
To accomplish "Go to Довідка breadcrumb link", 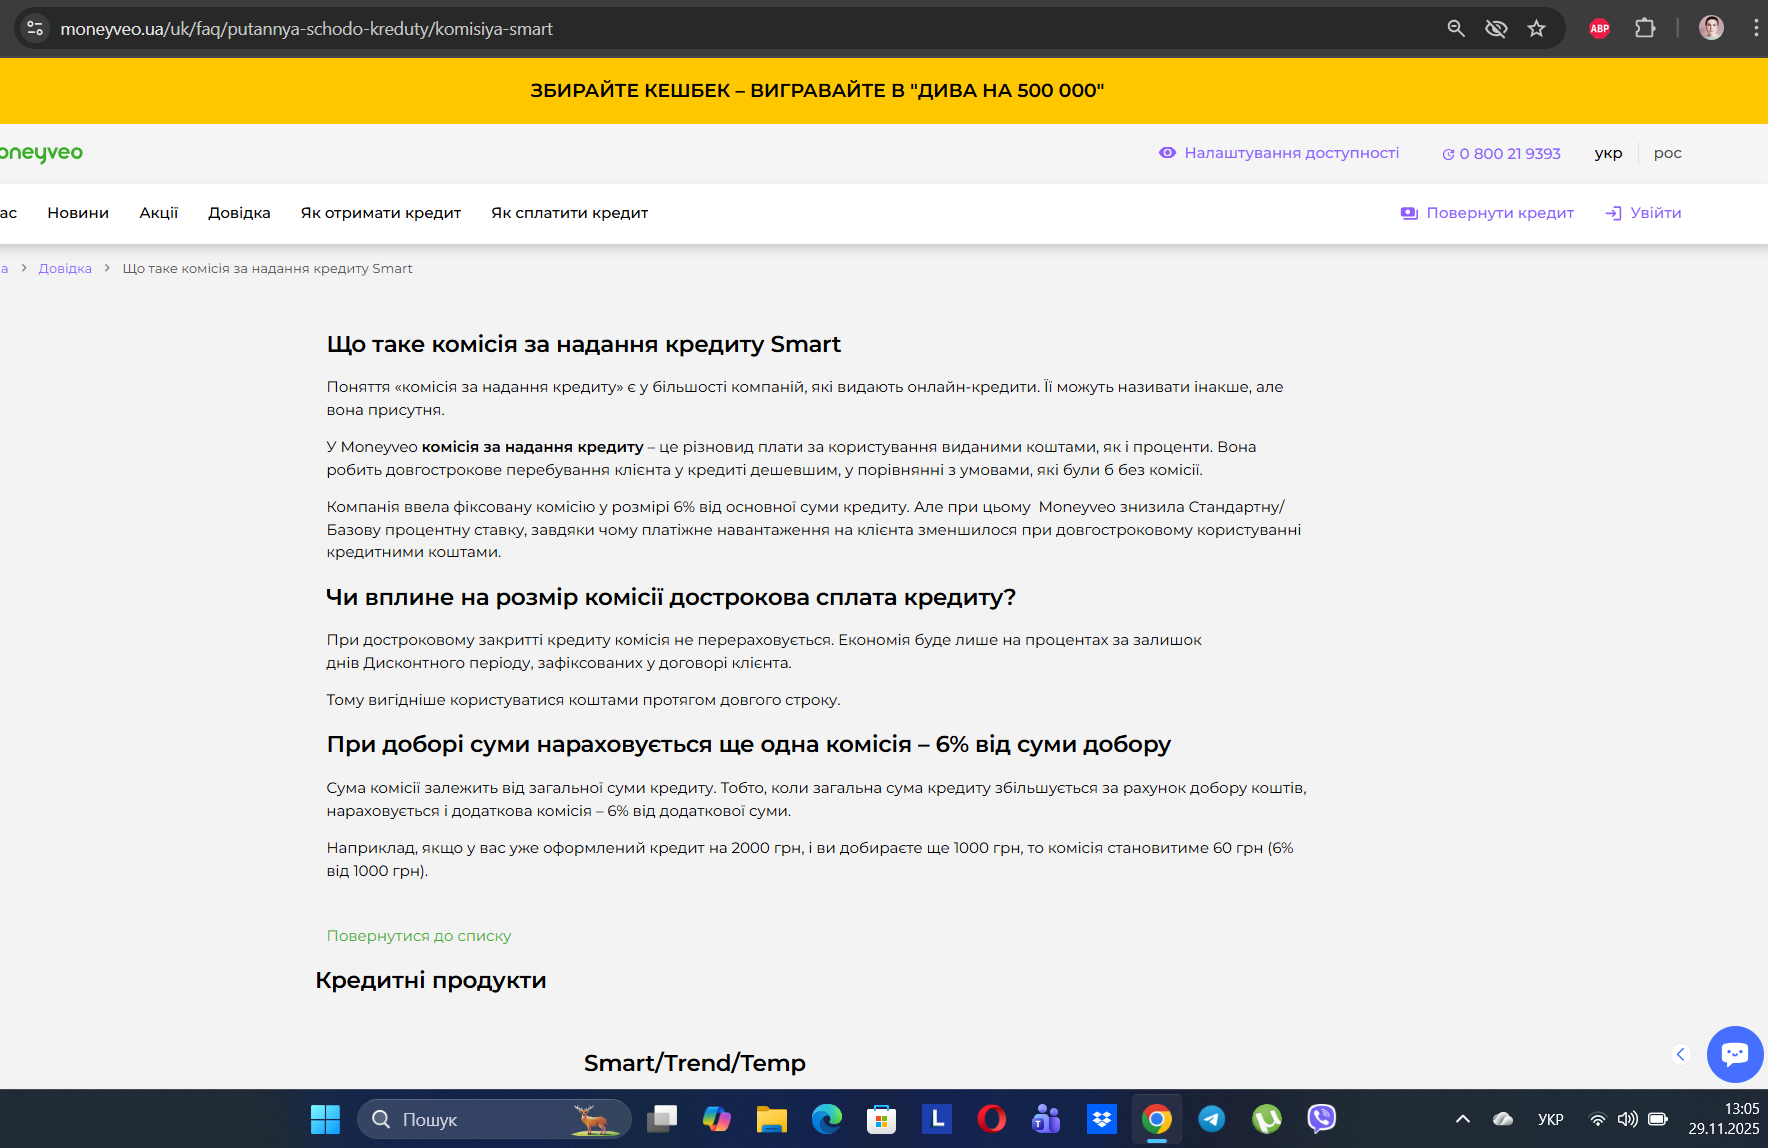I will (65, 269).
